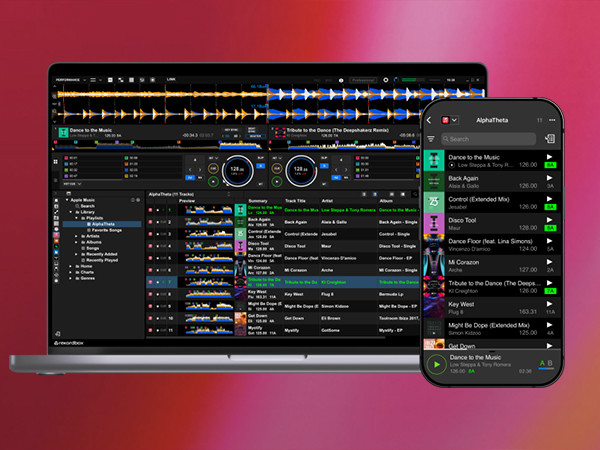
Task: Open the PERFORMANCE mode dropdown
Action: (x=71, y=80)
